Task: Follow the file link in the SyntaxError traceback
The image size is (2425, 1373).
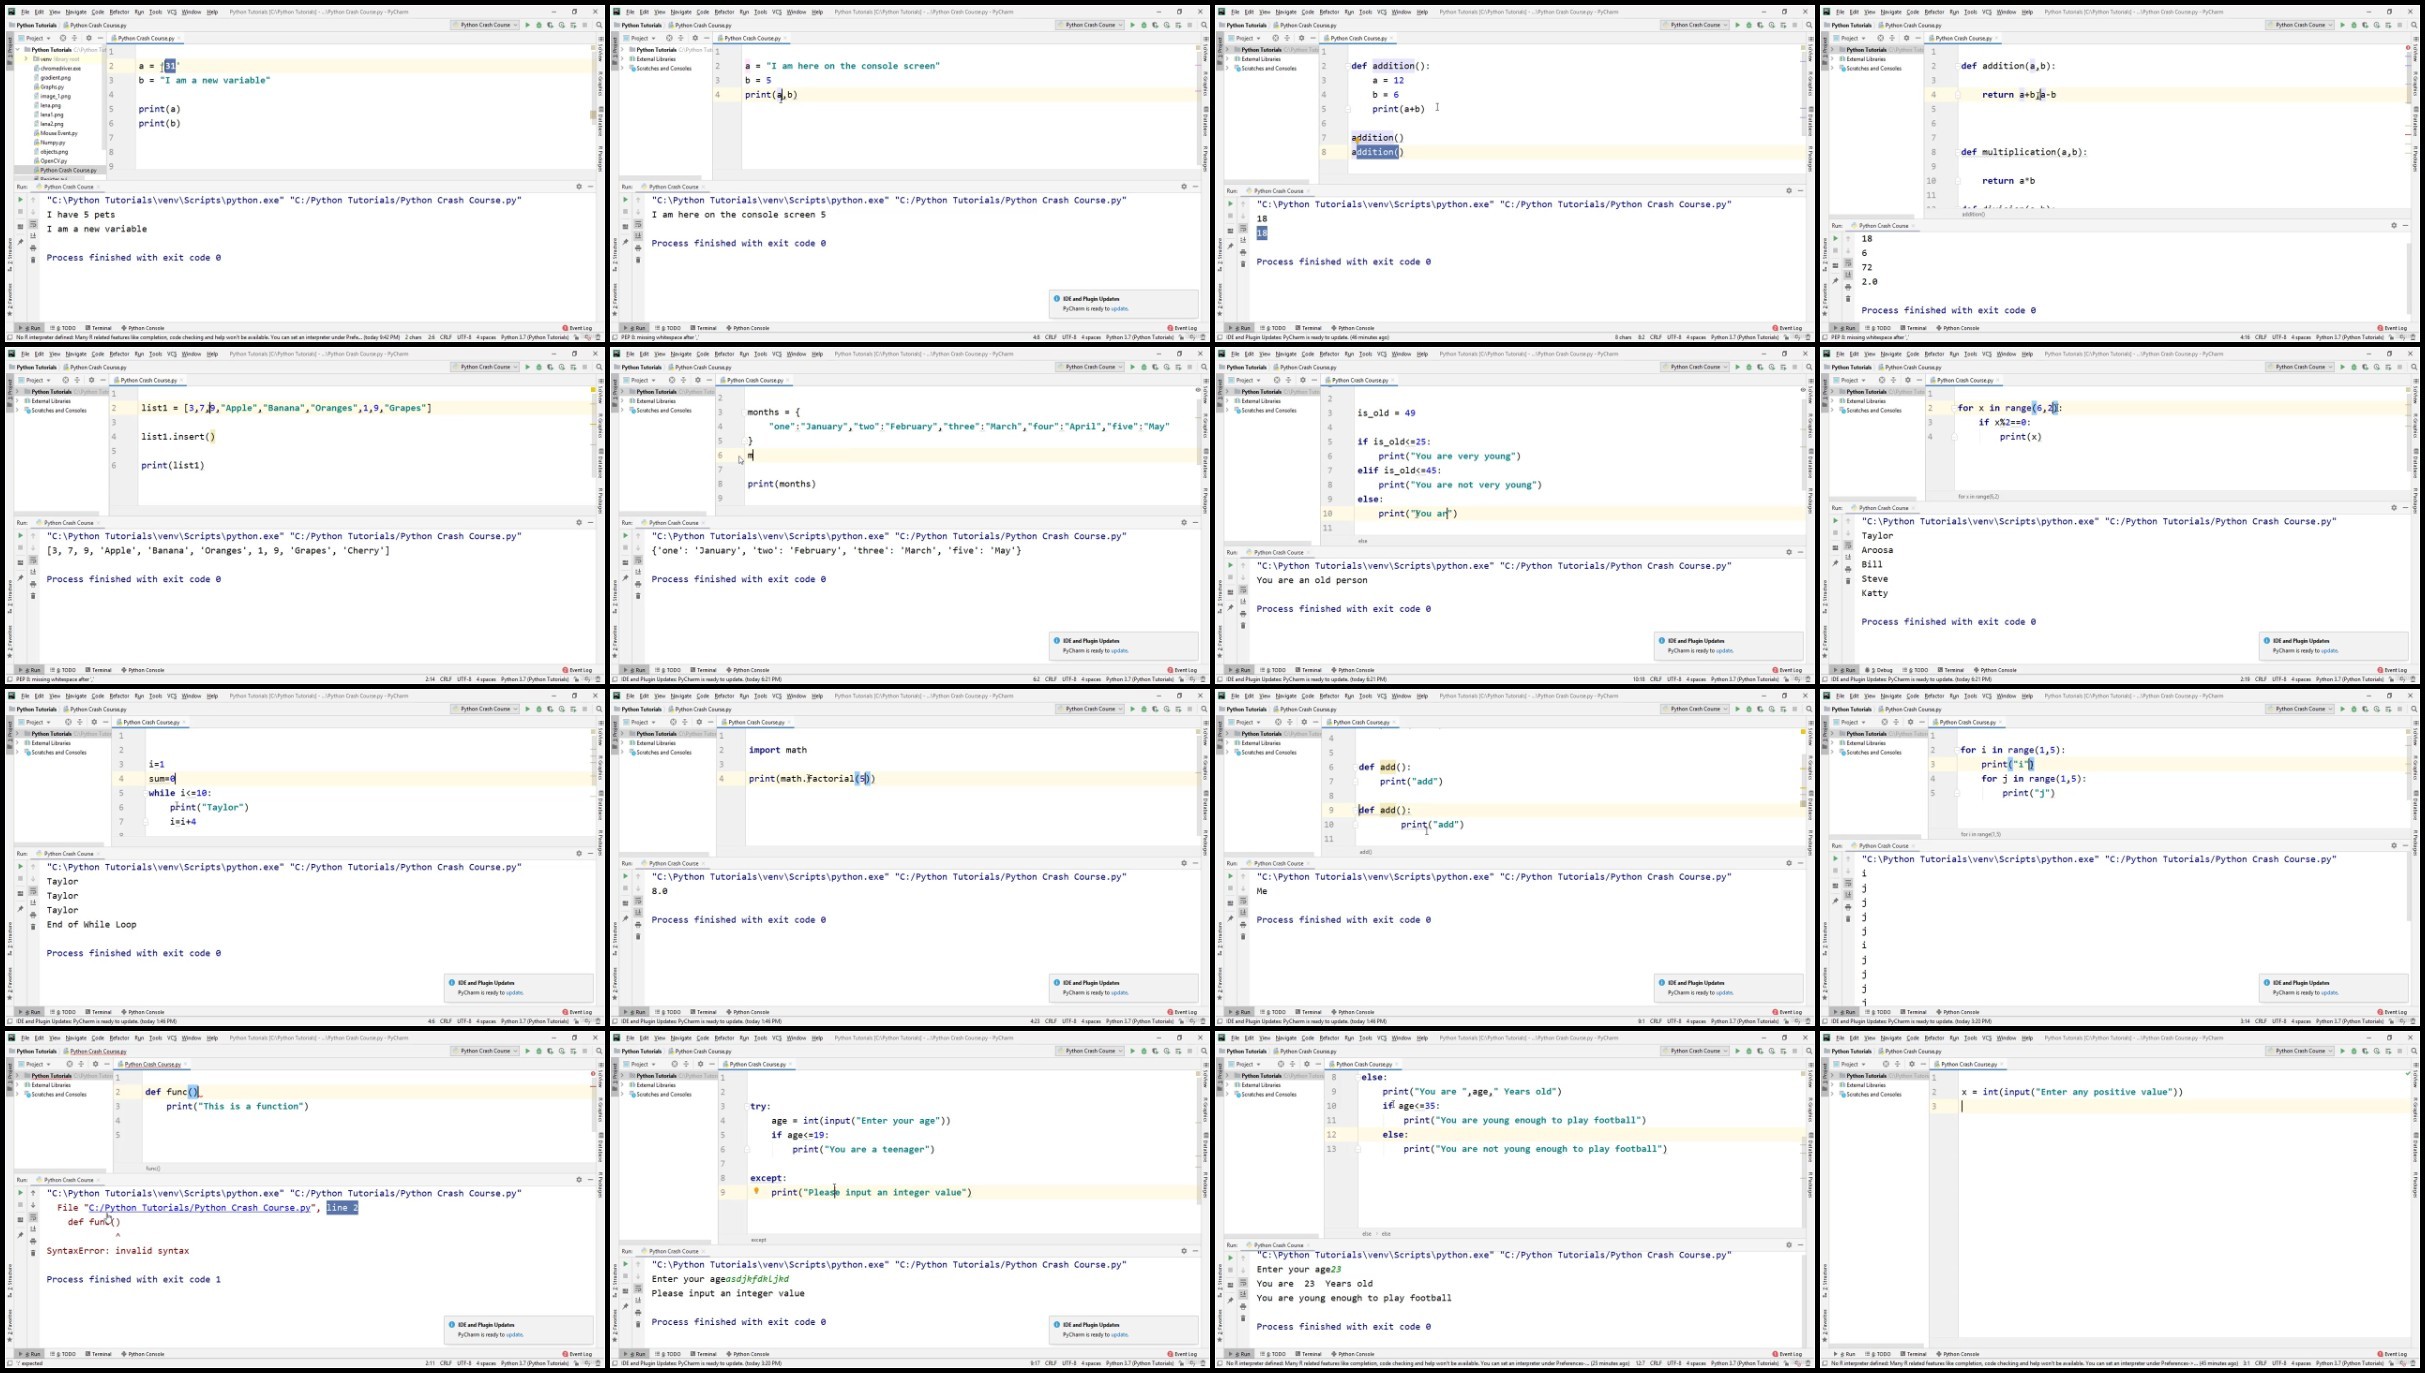Action: [x=202, y=1207]
